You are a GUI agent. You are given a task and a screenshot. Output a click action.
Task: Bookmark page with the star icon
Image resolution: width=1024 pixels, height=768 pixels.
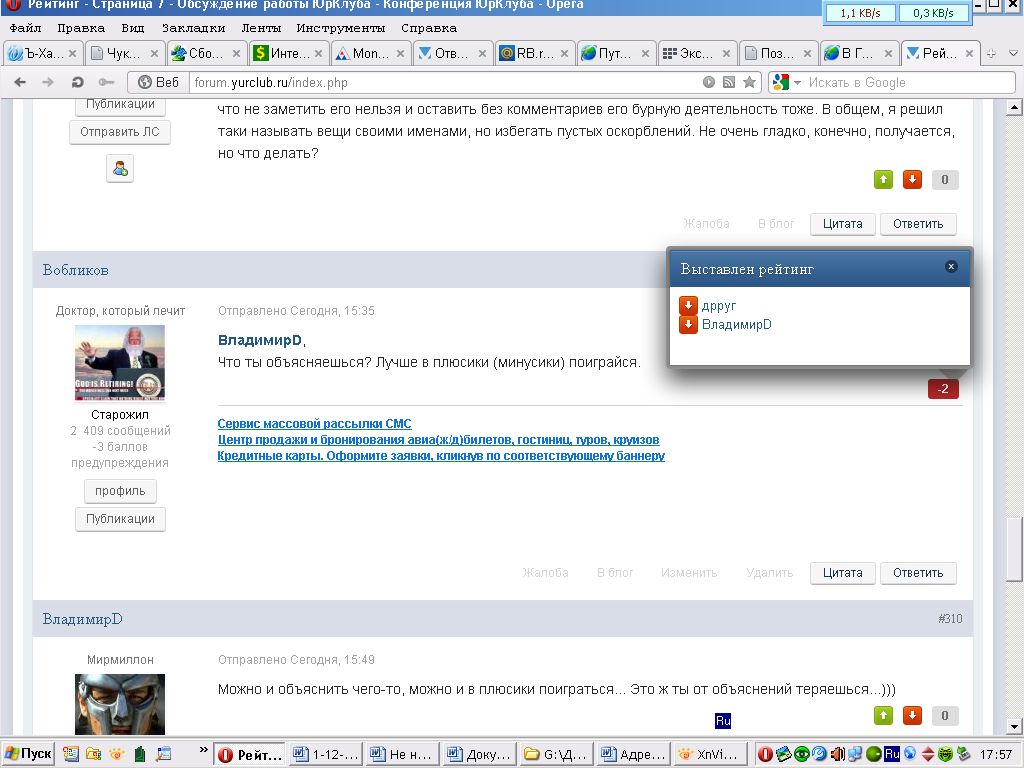tap(749, 82)
